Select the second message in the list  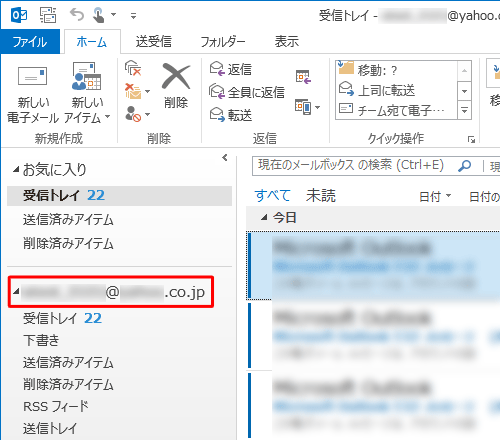(373, 335)
